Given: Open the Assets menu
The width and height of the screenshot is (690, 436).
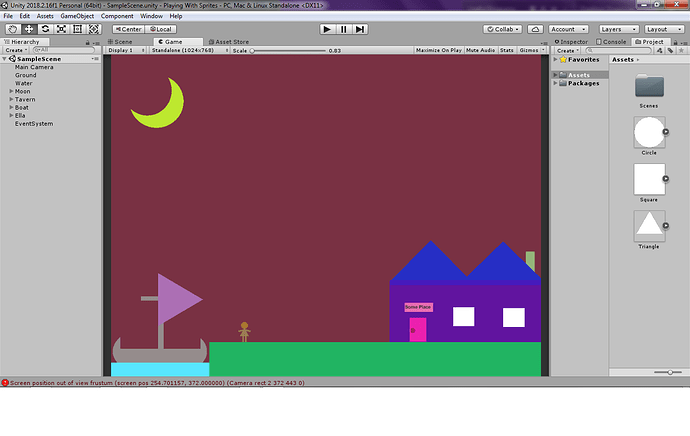Looking at the screenshot, I should pyautogui.click(x=45, y=16).
